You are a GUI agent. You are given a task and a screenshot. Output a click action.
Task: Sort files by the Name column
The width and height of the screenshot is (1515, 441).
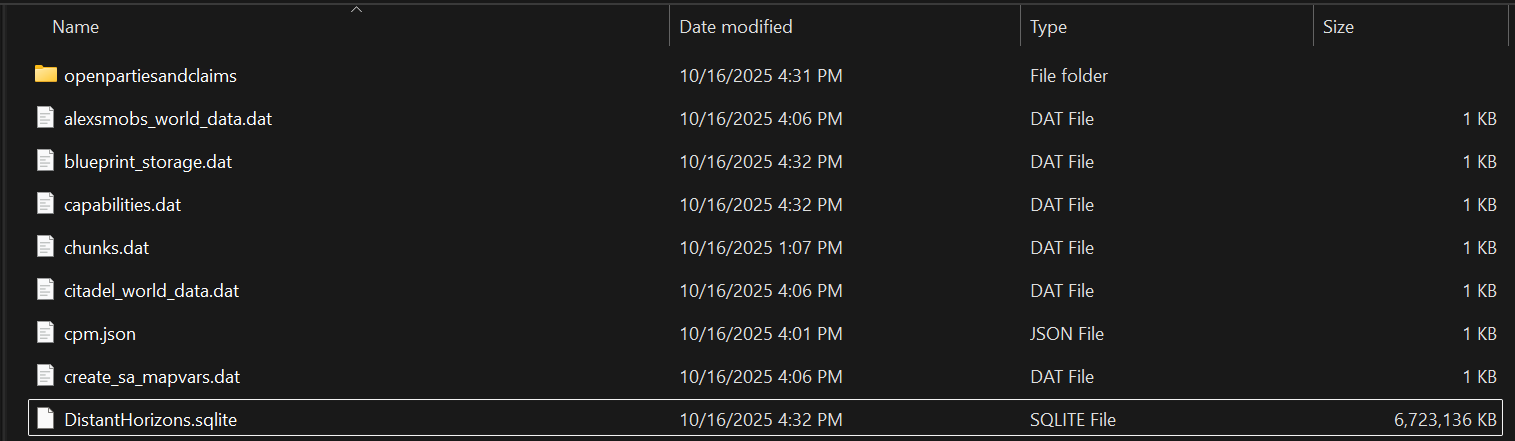point(76,27)
